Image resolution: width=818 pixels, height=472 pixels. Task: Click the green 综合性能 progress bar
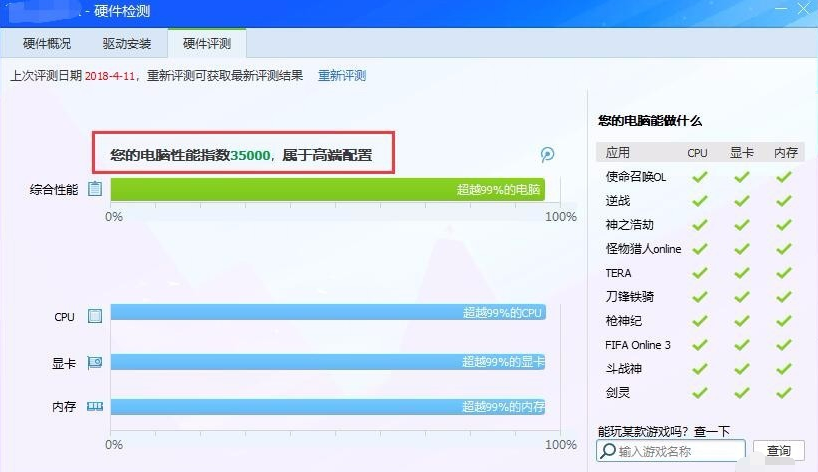327,189
